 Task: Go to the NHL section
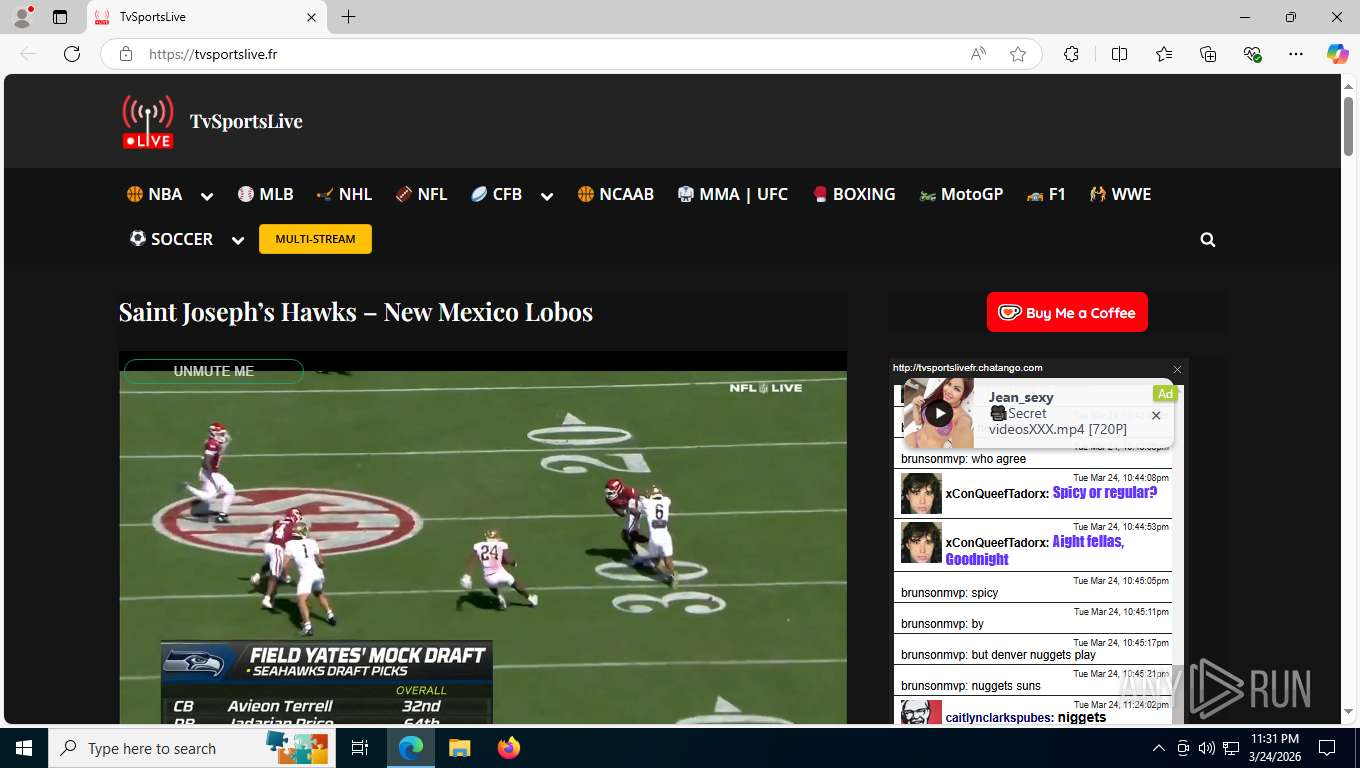pos(344,194)
